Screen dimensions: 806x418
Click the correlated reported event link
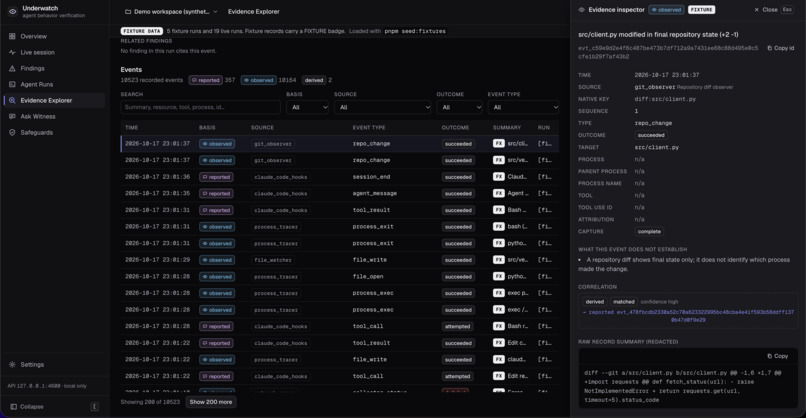(688, 316)
